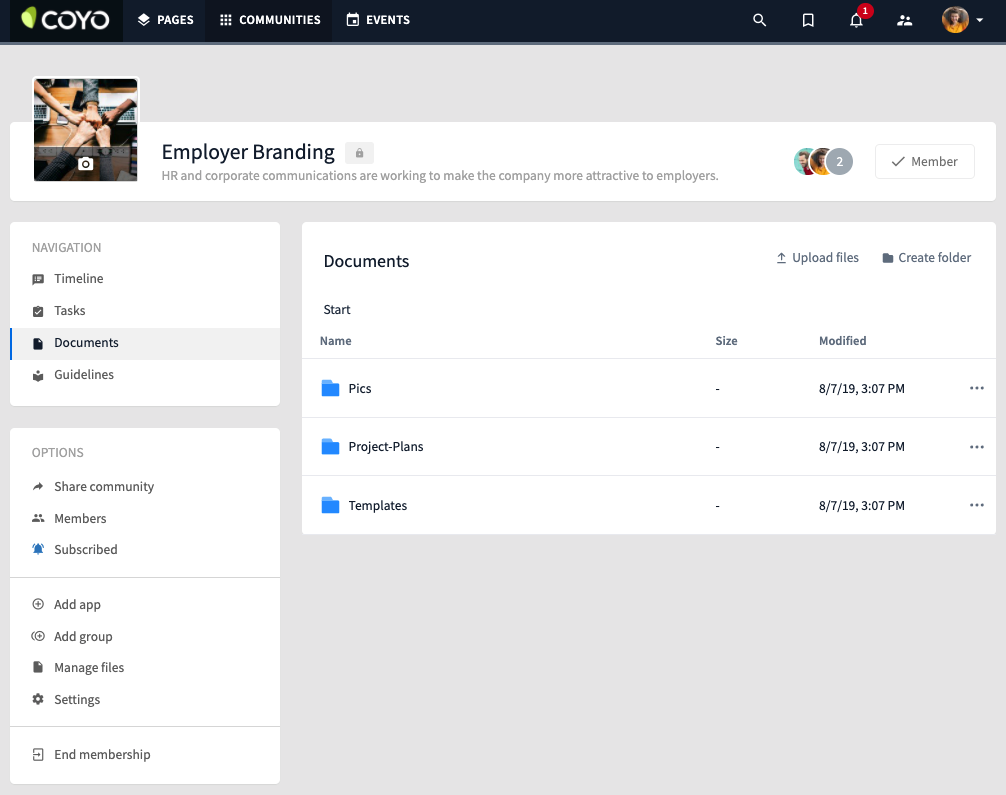Click the Project-Plans folder icon
This screenshot has width=1006, height=795.
pos(330,447)
